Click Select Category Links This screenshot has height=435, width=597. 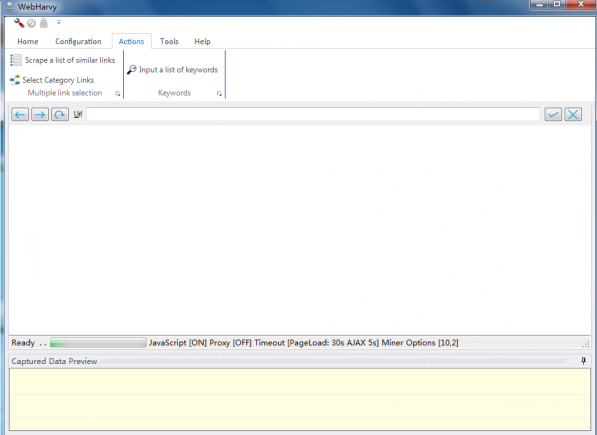coord(52,80)
